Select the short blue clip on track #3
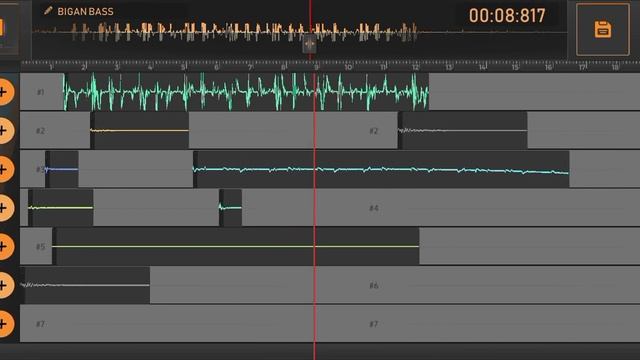Image resolution: width=640 pixels, height=360 pixels. (x=62, y=169)
